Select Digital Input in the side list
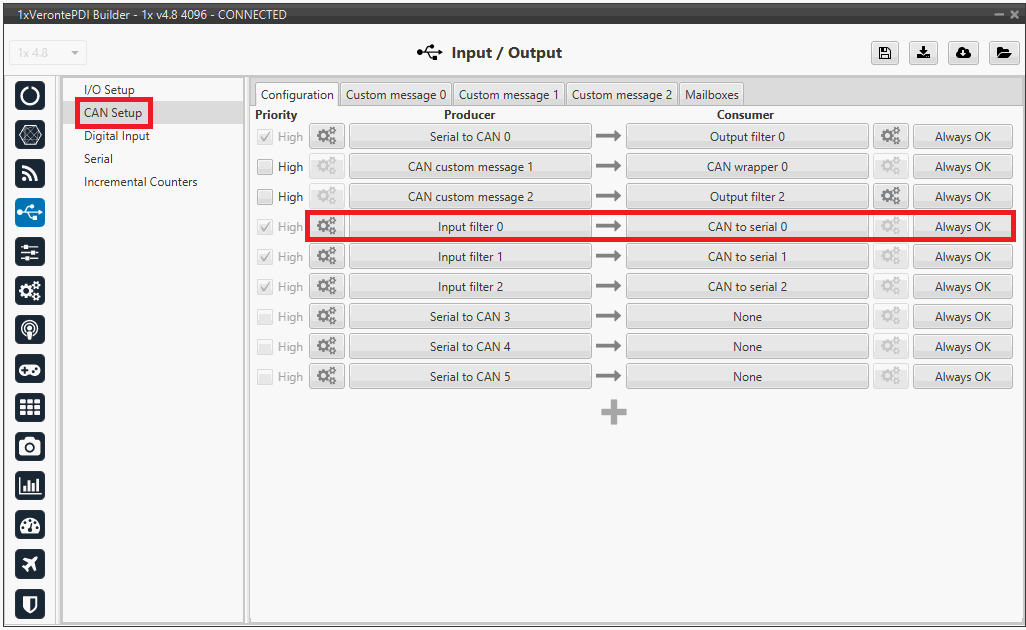This screenshot has width=1026, height=630. [x=116, y=136]
